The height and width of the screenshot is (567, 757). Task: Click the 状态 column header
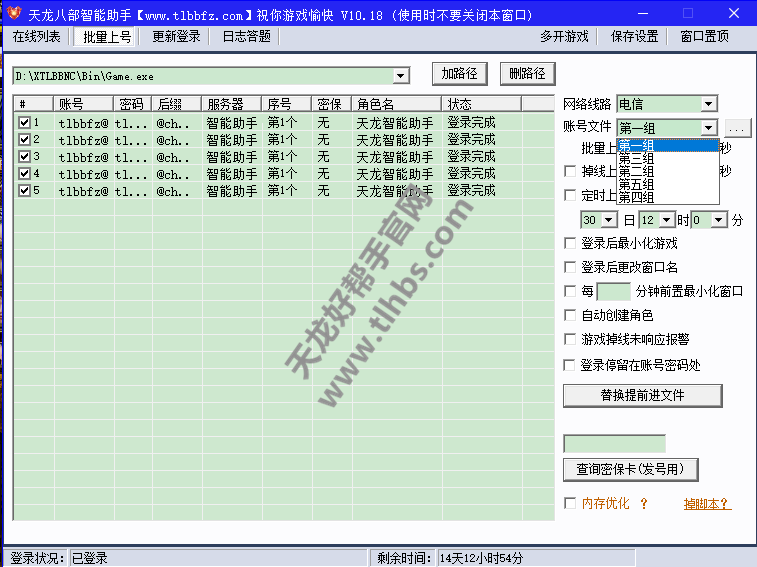pyautogui.click(x=481, y=104)
